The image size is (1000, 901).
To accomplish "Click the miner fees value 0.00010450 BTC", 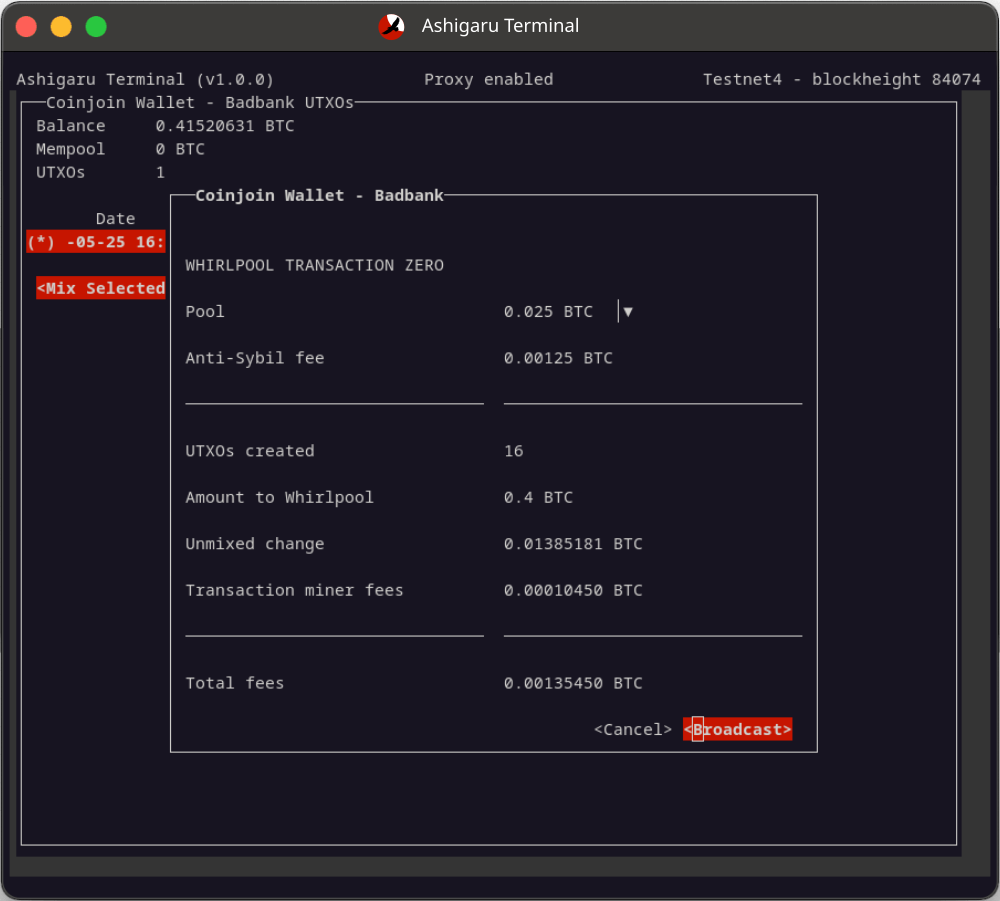I will pyautogui.click(x=573, y=590).
